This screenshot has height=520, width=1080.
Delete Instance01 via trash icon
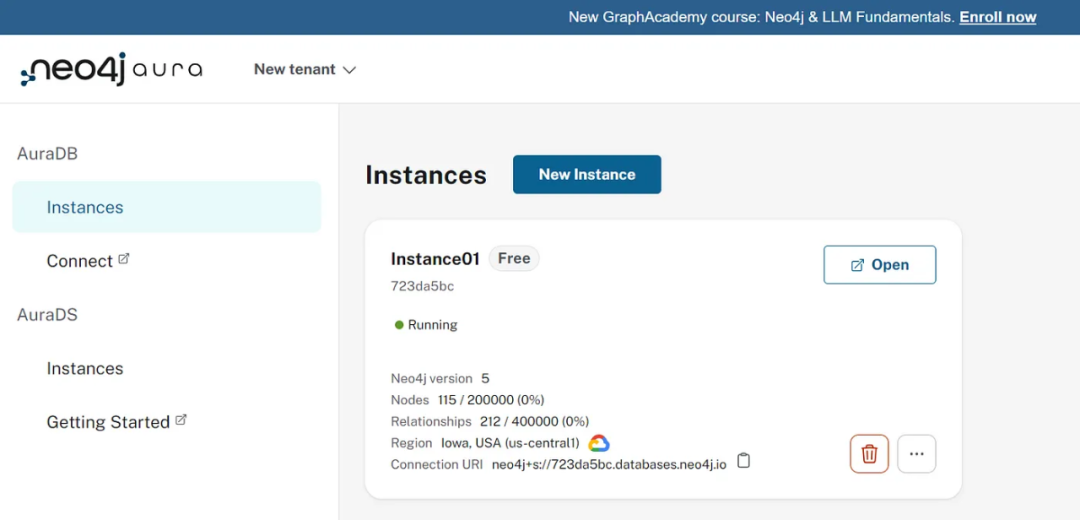click(869, 454)
